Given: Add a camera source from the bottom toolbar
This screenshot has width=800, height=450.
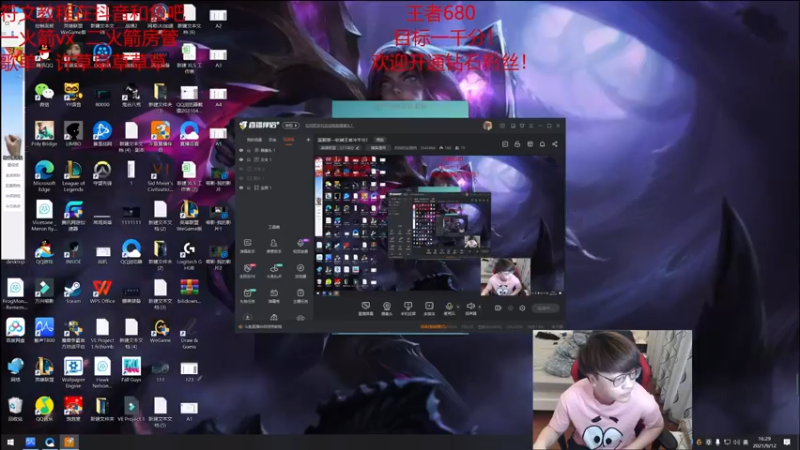Looking at the screenshot, I should click(387, 308).
